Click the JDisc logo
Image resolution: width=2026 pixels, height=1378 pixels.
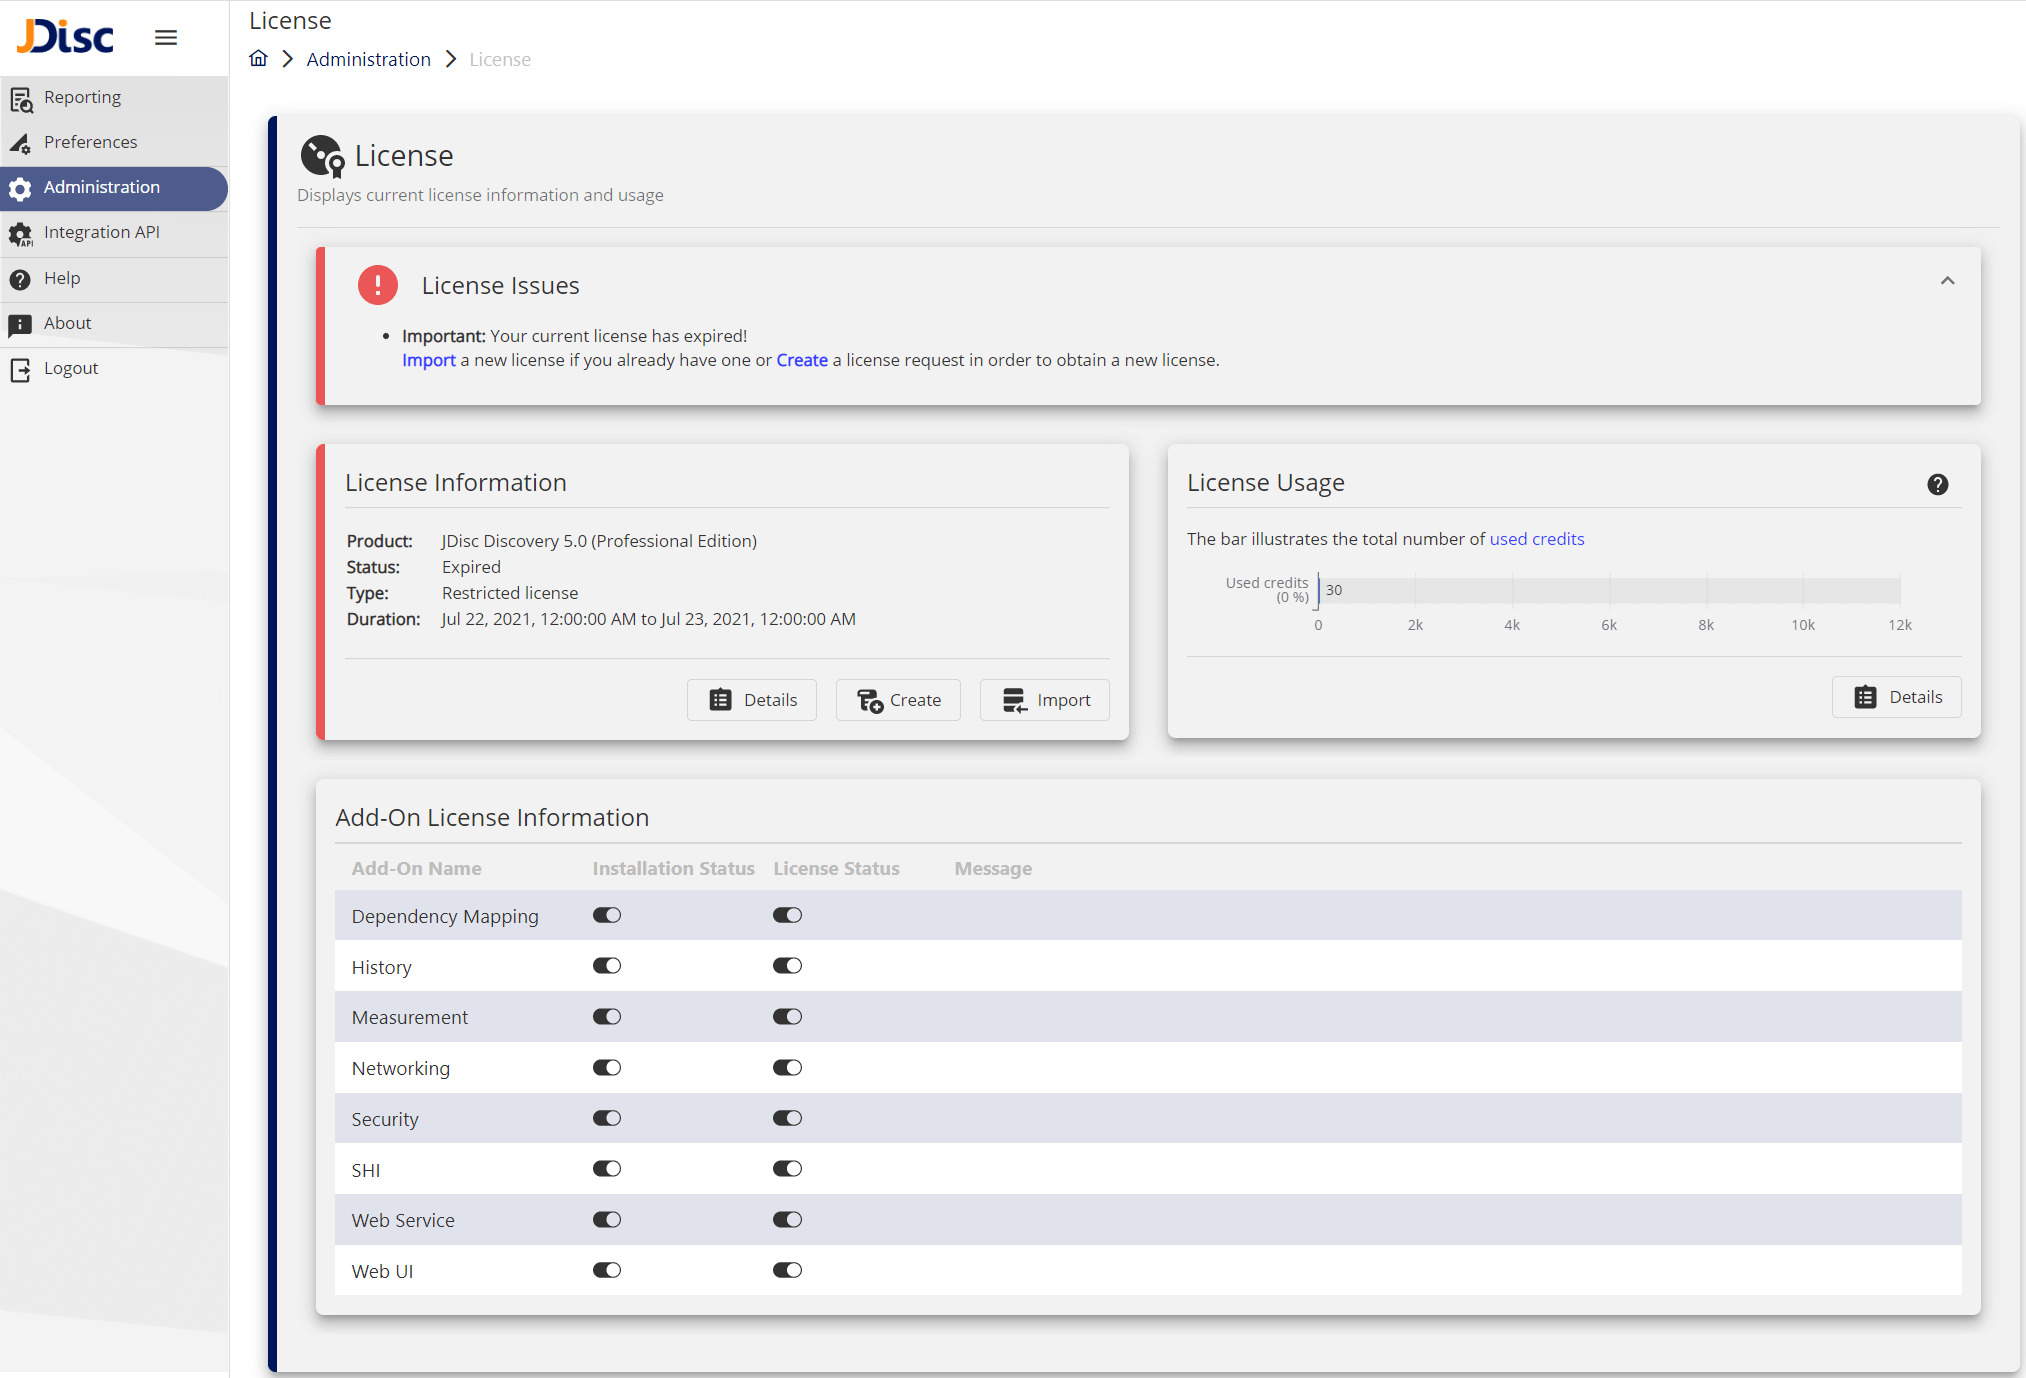click(x=66, y=37)
